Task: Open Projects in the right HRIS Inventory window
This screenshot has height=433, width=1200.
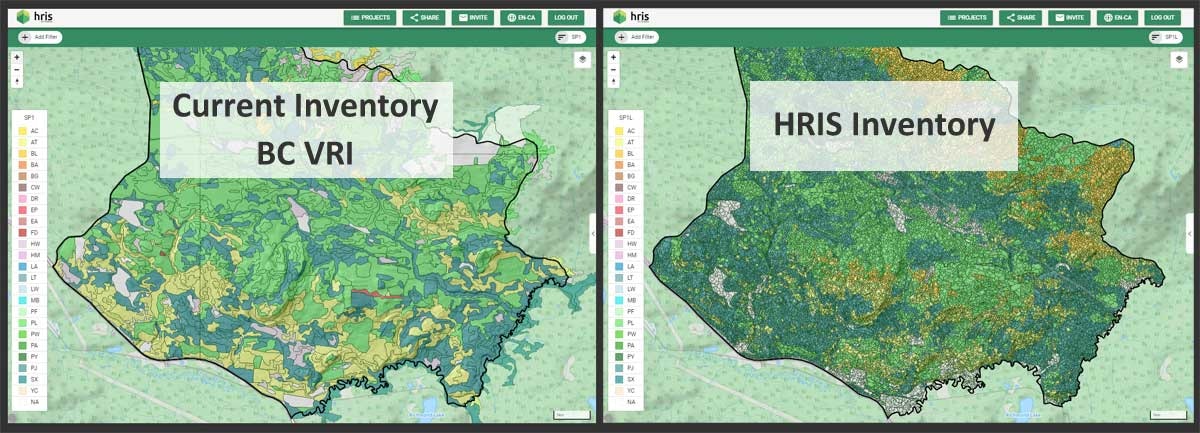Action: pos(966,17)
